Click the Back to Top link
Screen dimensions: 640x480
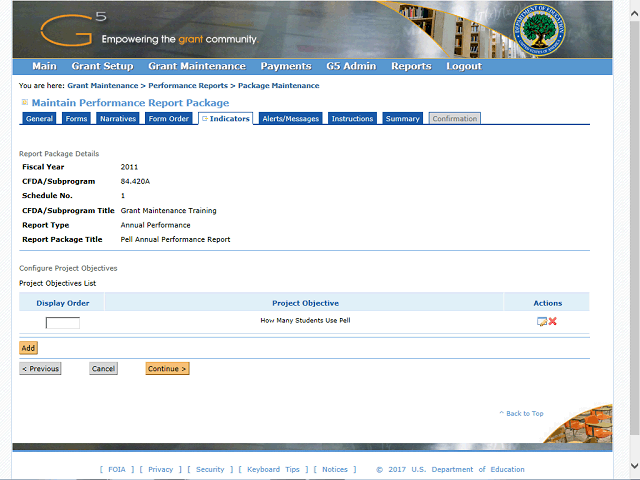[x=521, y=413]
